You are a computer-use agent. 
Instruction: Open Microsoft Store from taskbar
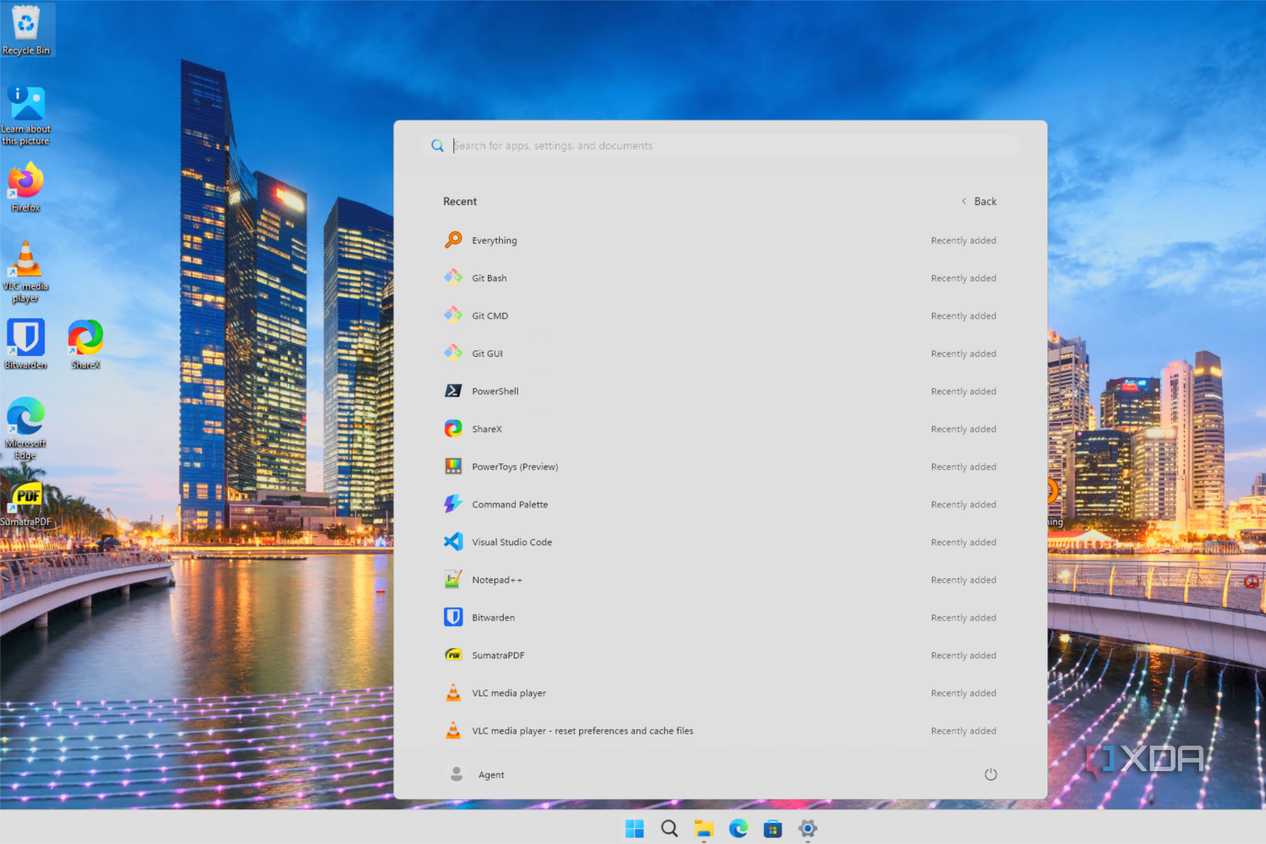[773, 828]
